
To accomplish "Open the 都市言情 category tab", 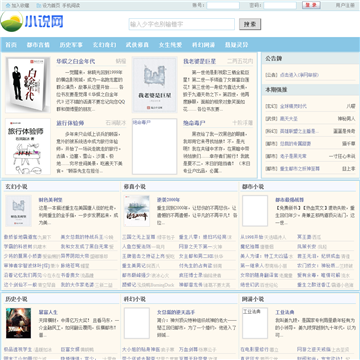I will 38,45.
